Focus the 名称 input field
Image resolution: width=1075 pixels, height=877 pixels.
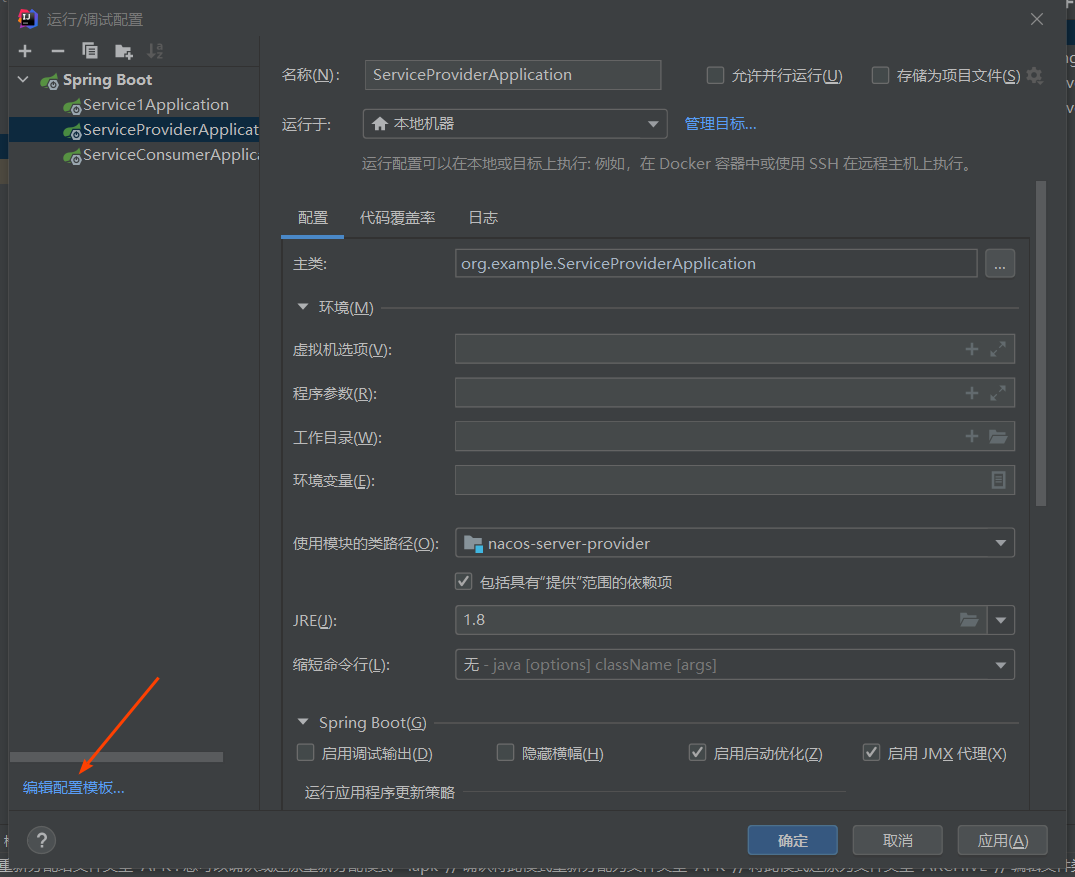[513, 75]
